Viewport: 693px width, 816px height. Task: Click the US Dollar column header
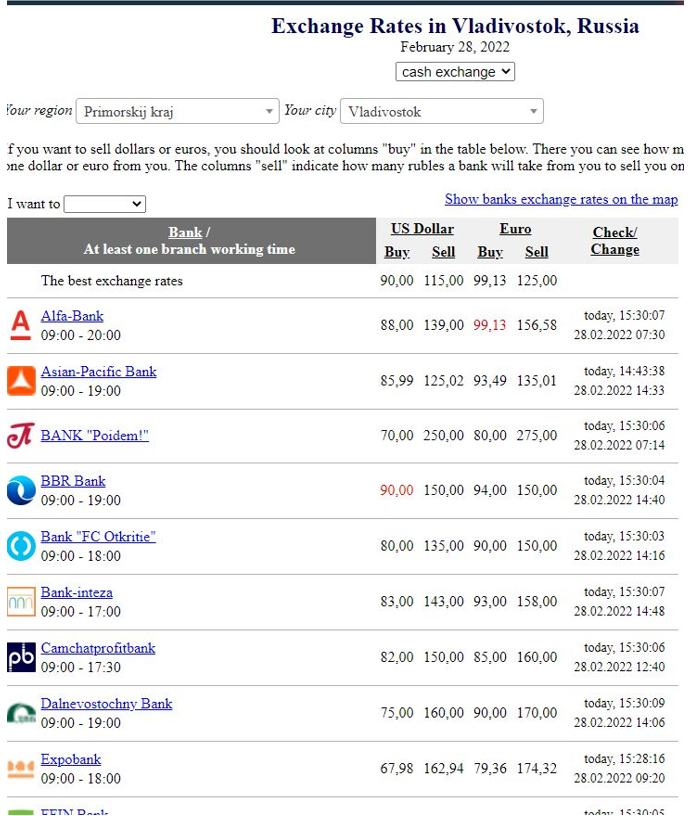[x=422, y=229]
